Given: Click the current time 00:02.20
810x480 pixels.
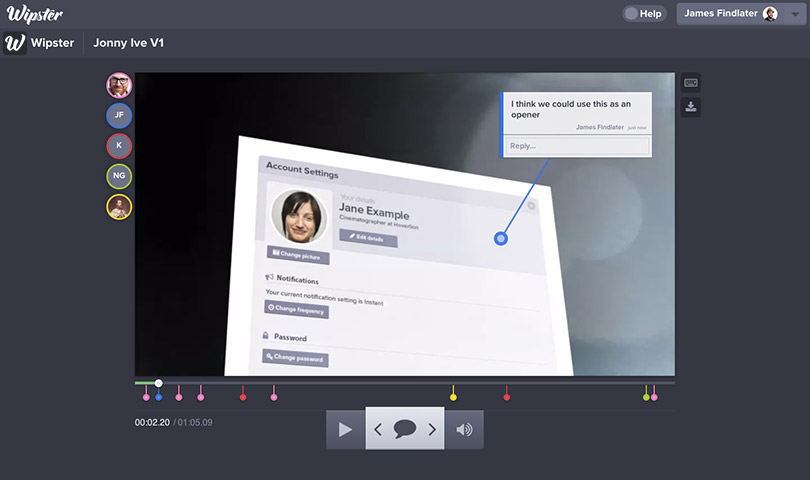Looking at the screenshot, I should pyautogui.click(x=152, y=423).
